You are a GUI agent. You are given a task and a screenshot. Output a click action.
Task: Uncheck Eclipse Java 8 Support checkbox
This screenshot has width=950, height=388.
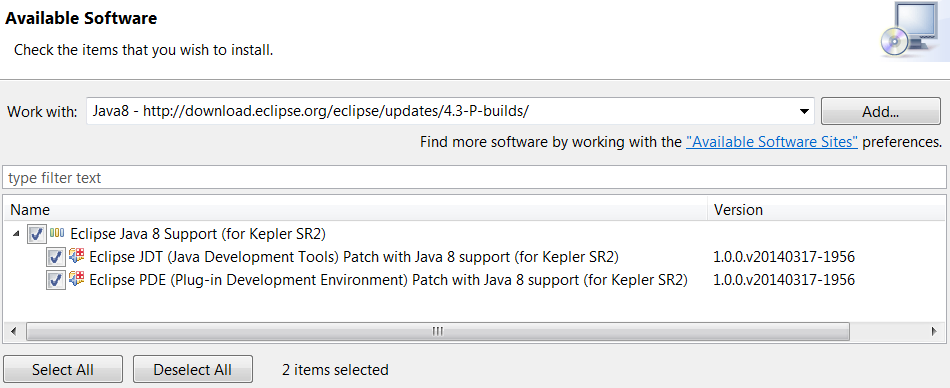pyautogui.click(x=36, y=234)
